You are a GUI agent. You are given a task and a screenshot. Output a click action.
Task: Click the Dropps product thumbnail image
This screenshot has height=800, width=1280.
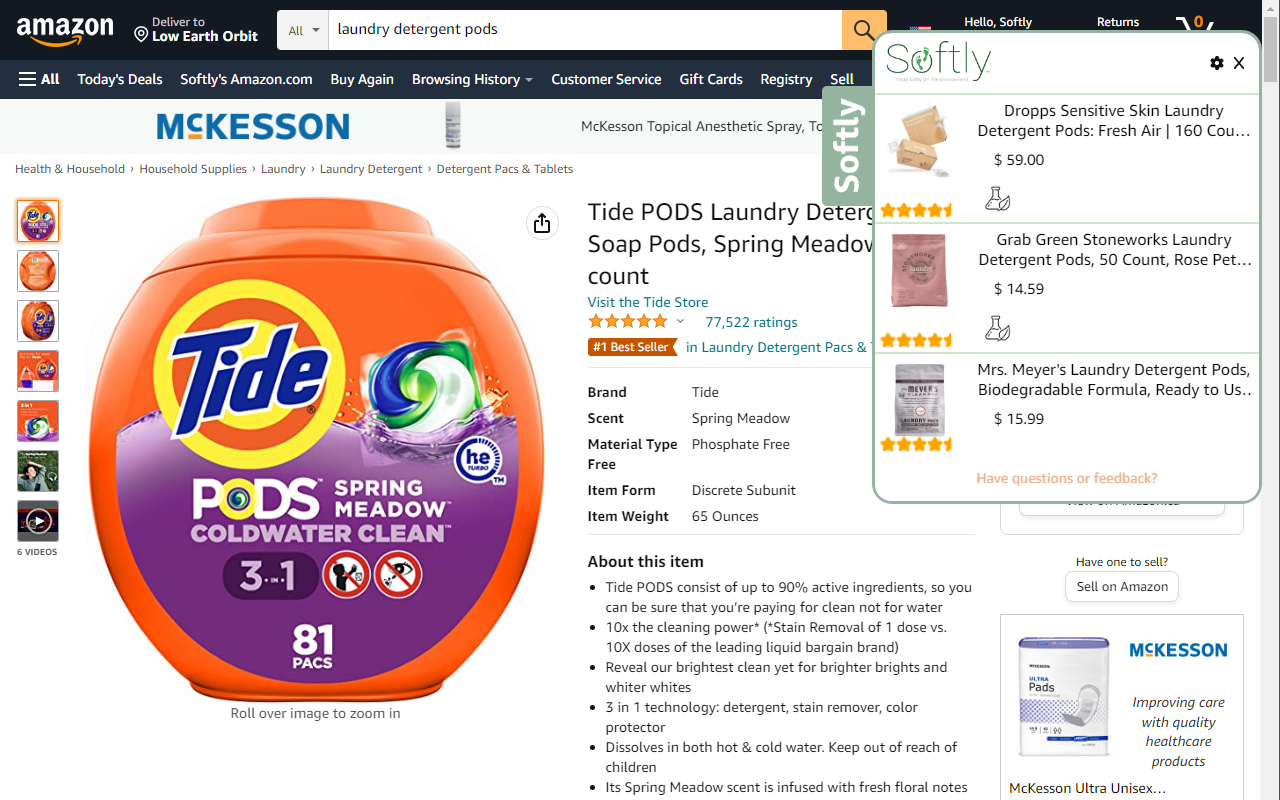(919, 142)
